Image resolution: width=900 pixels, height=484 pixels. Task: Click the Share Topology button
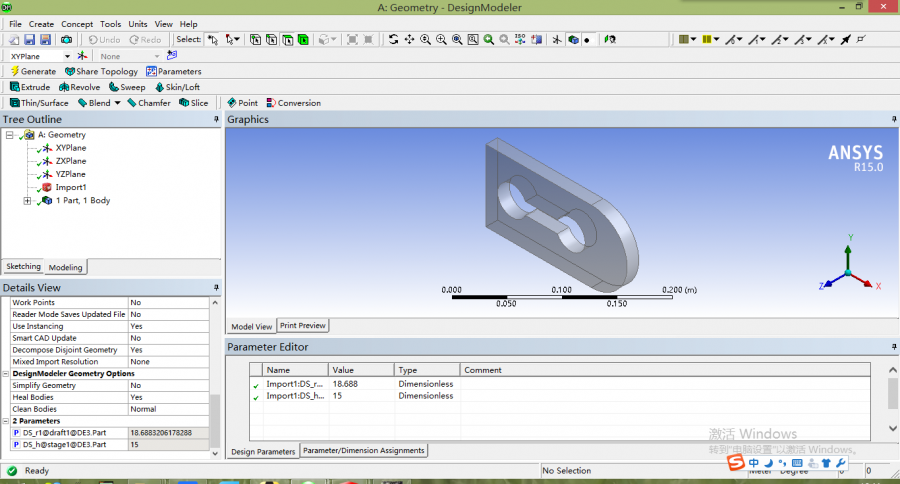pos(101,72)
